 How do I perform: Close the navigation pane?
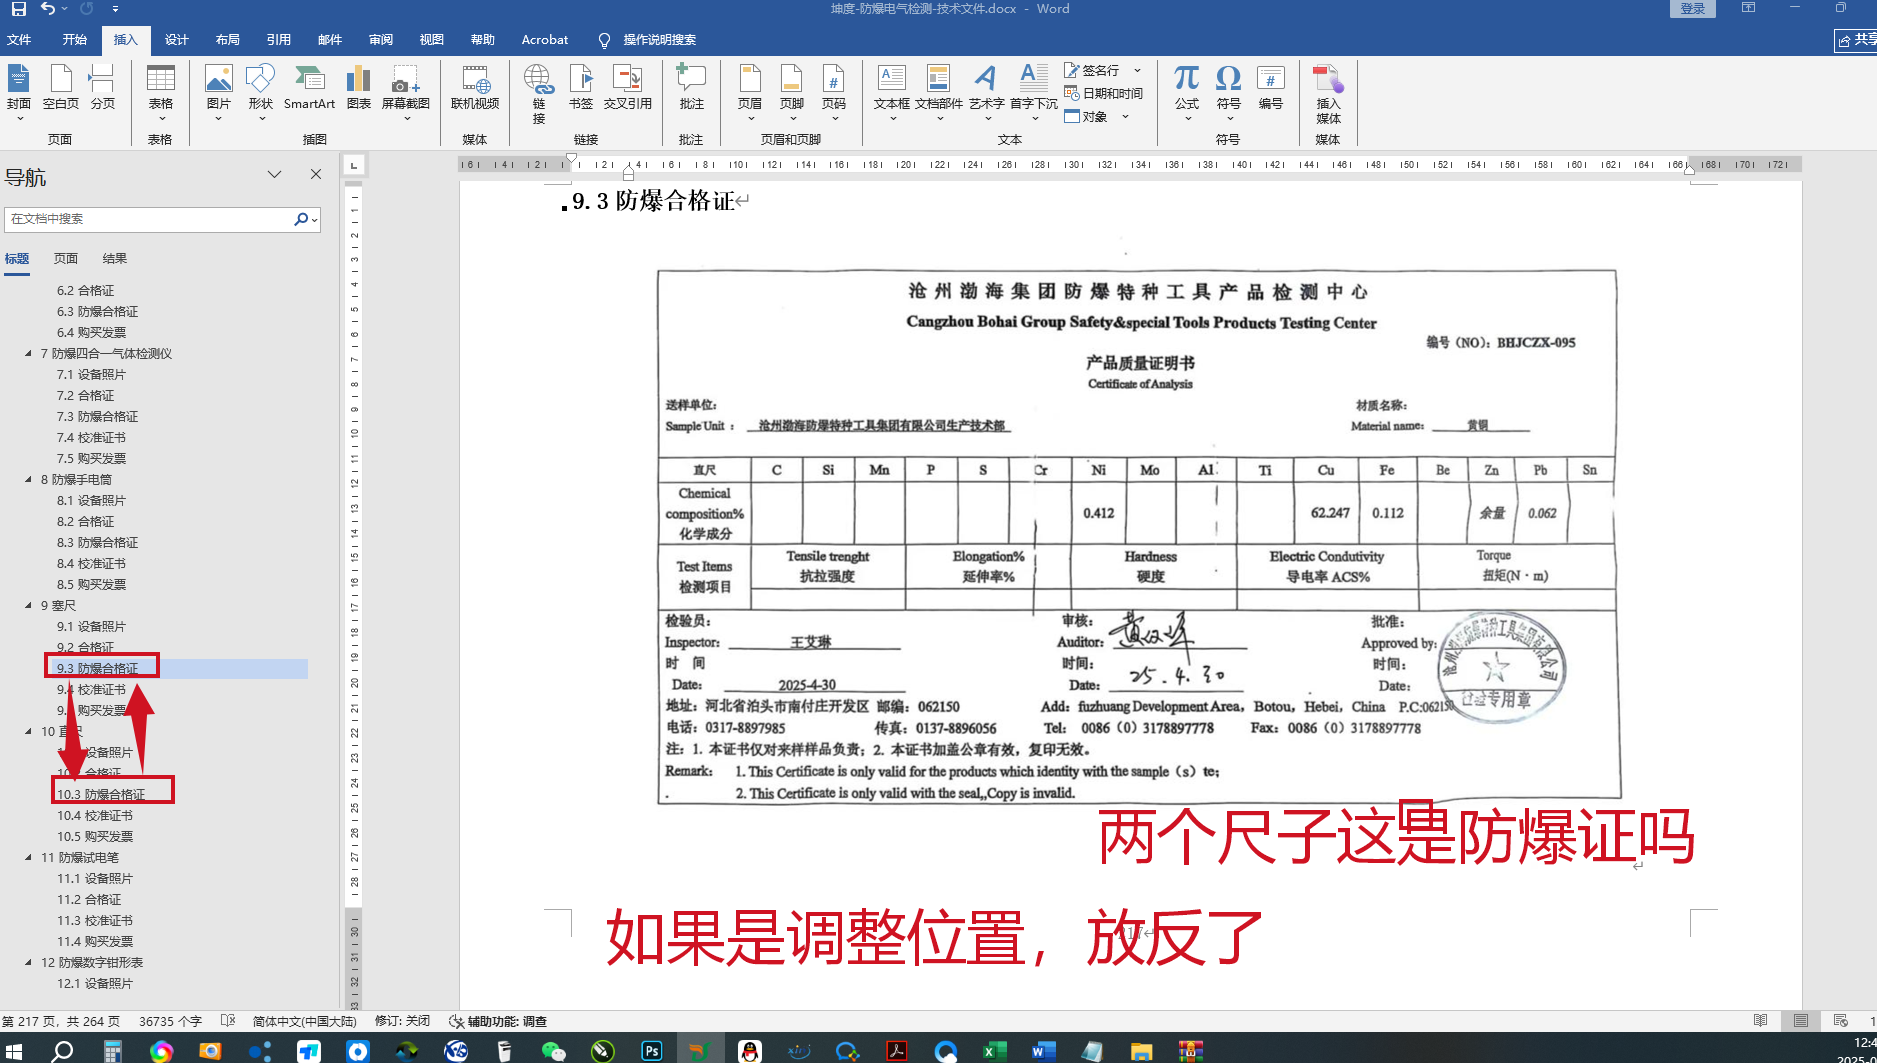(316, 174)
